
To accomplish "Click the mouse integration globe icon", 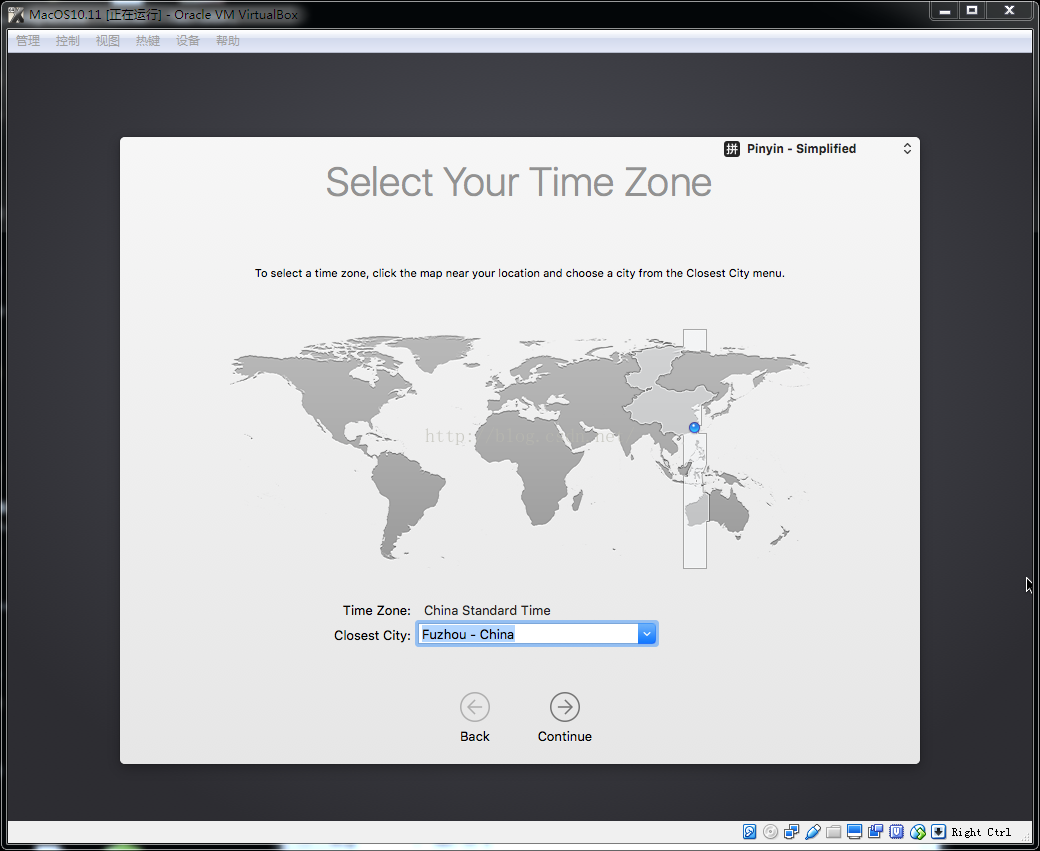I will pos(917,832).
